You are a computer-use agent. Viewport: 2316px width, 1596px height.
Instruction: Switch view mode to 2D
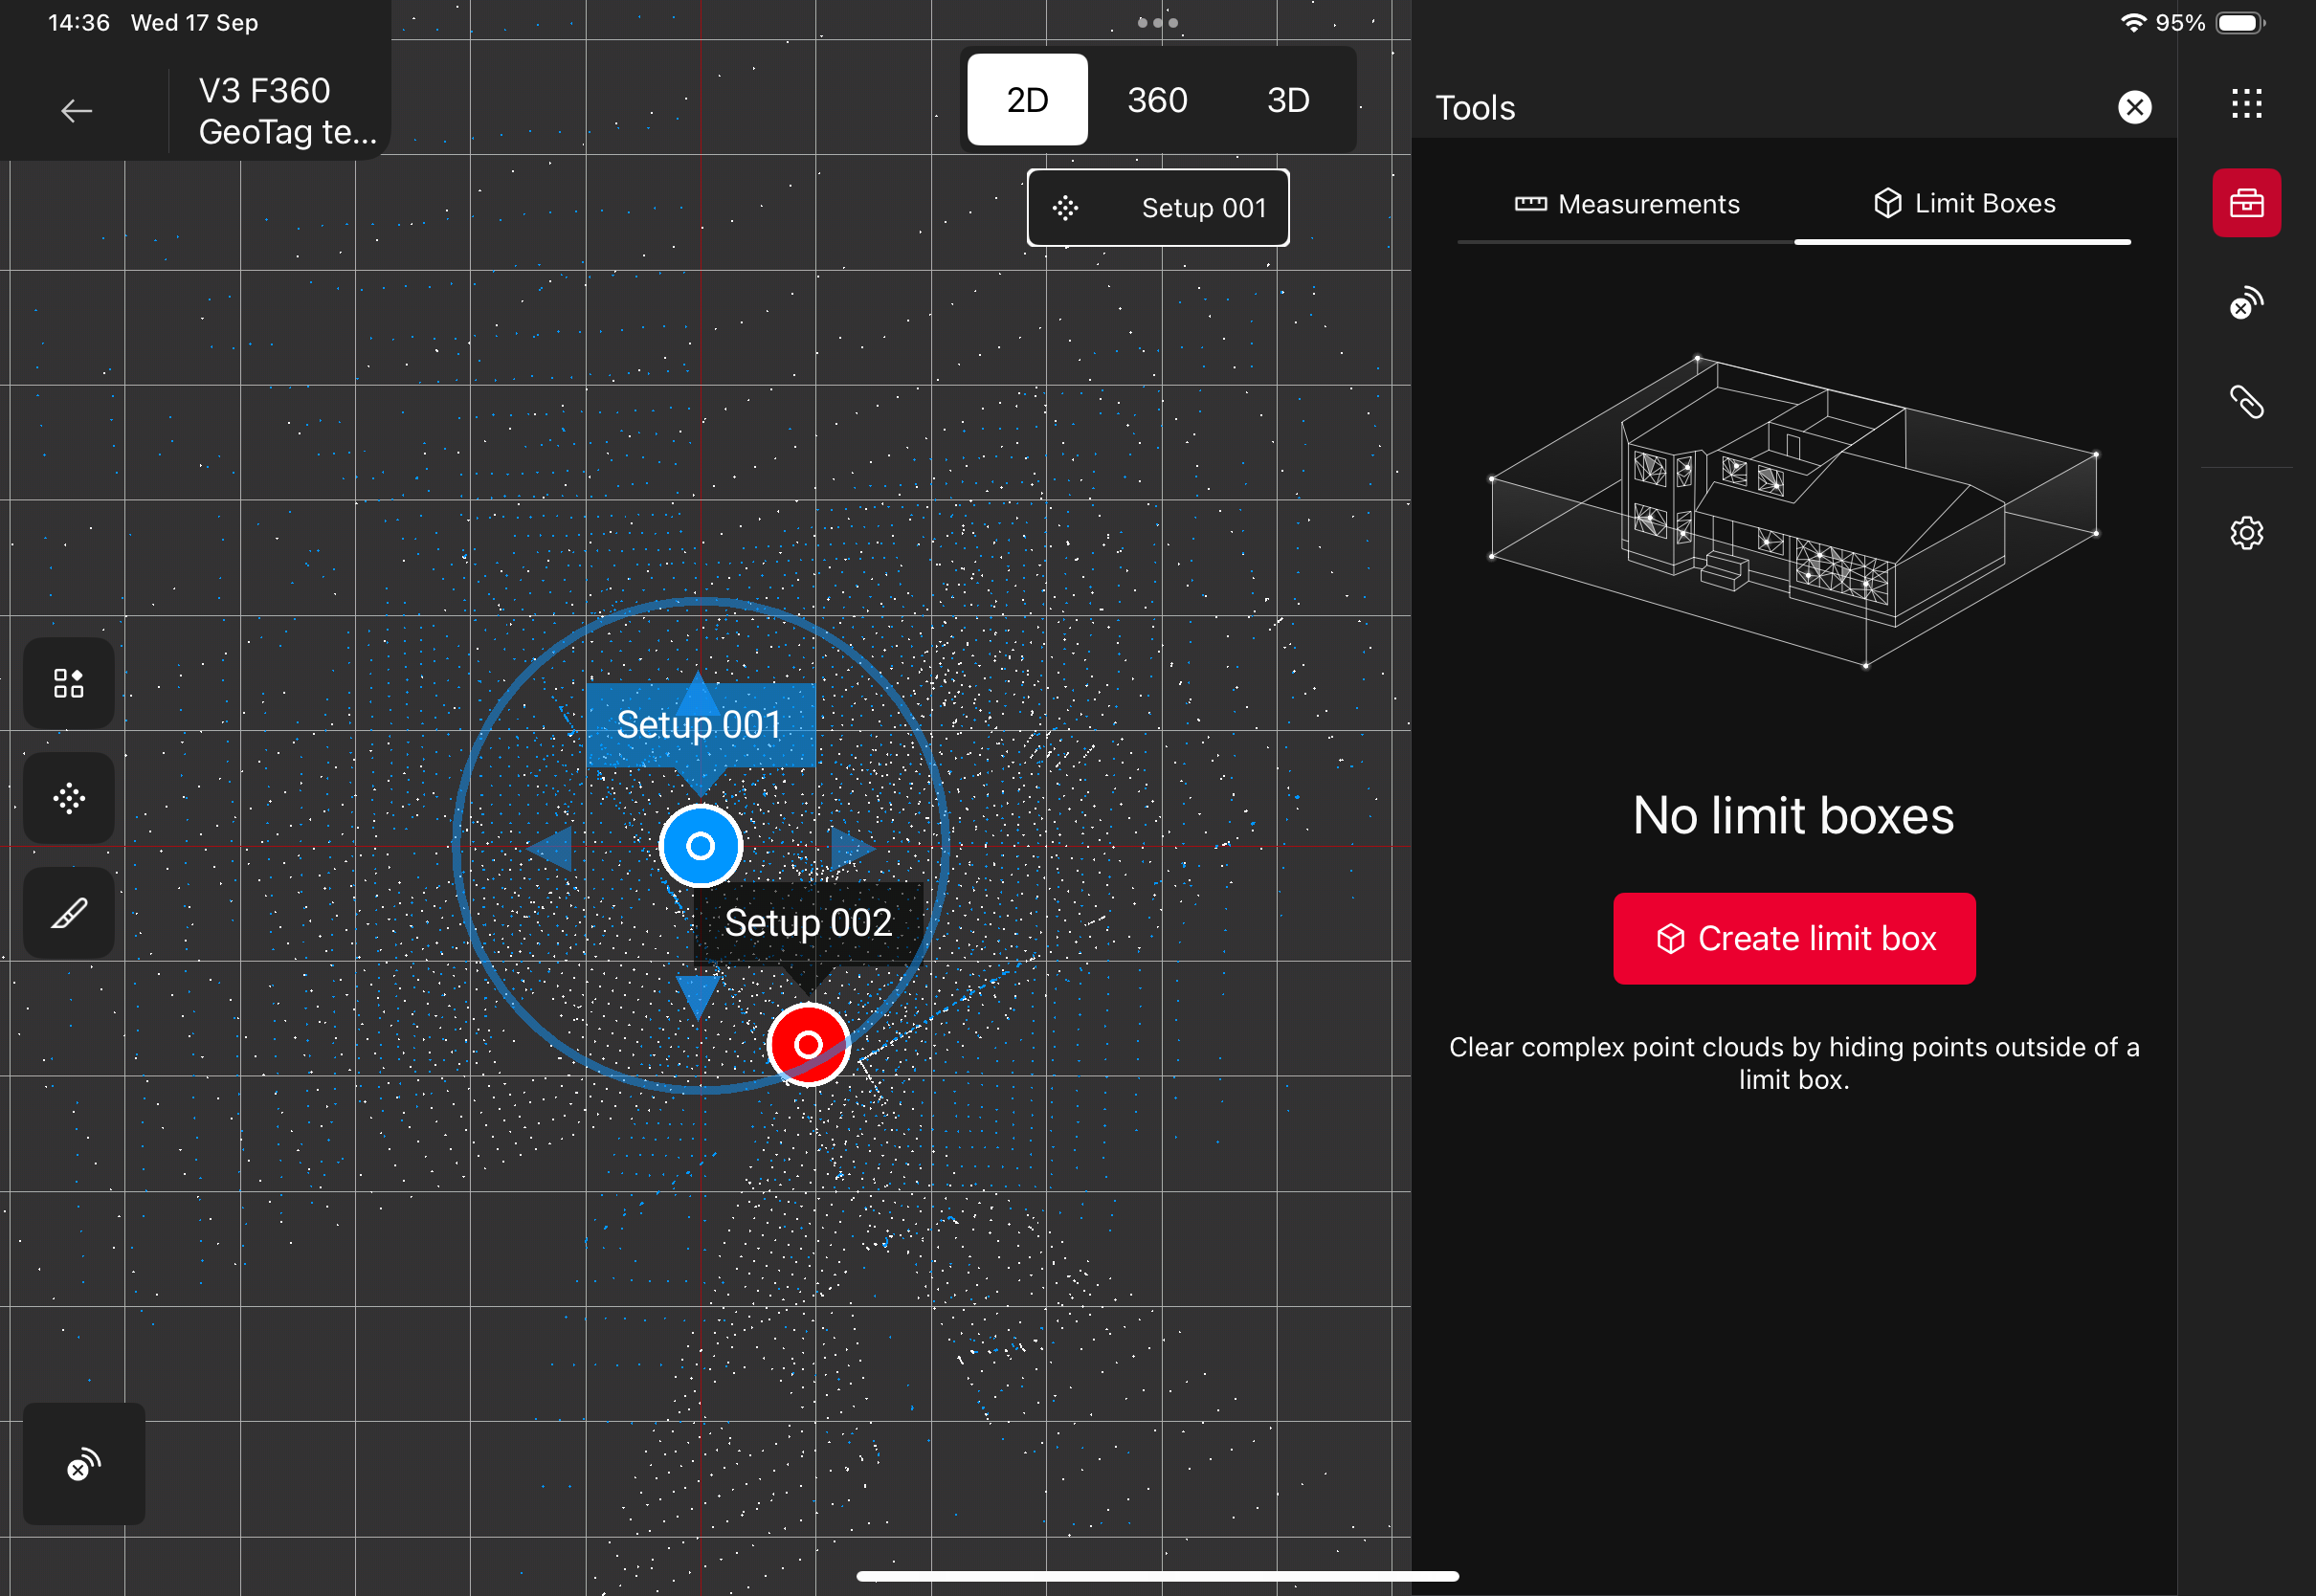1027,100
